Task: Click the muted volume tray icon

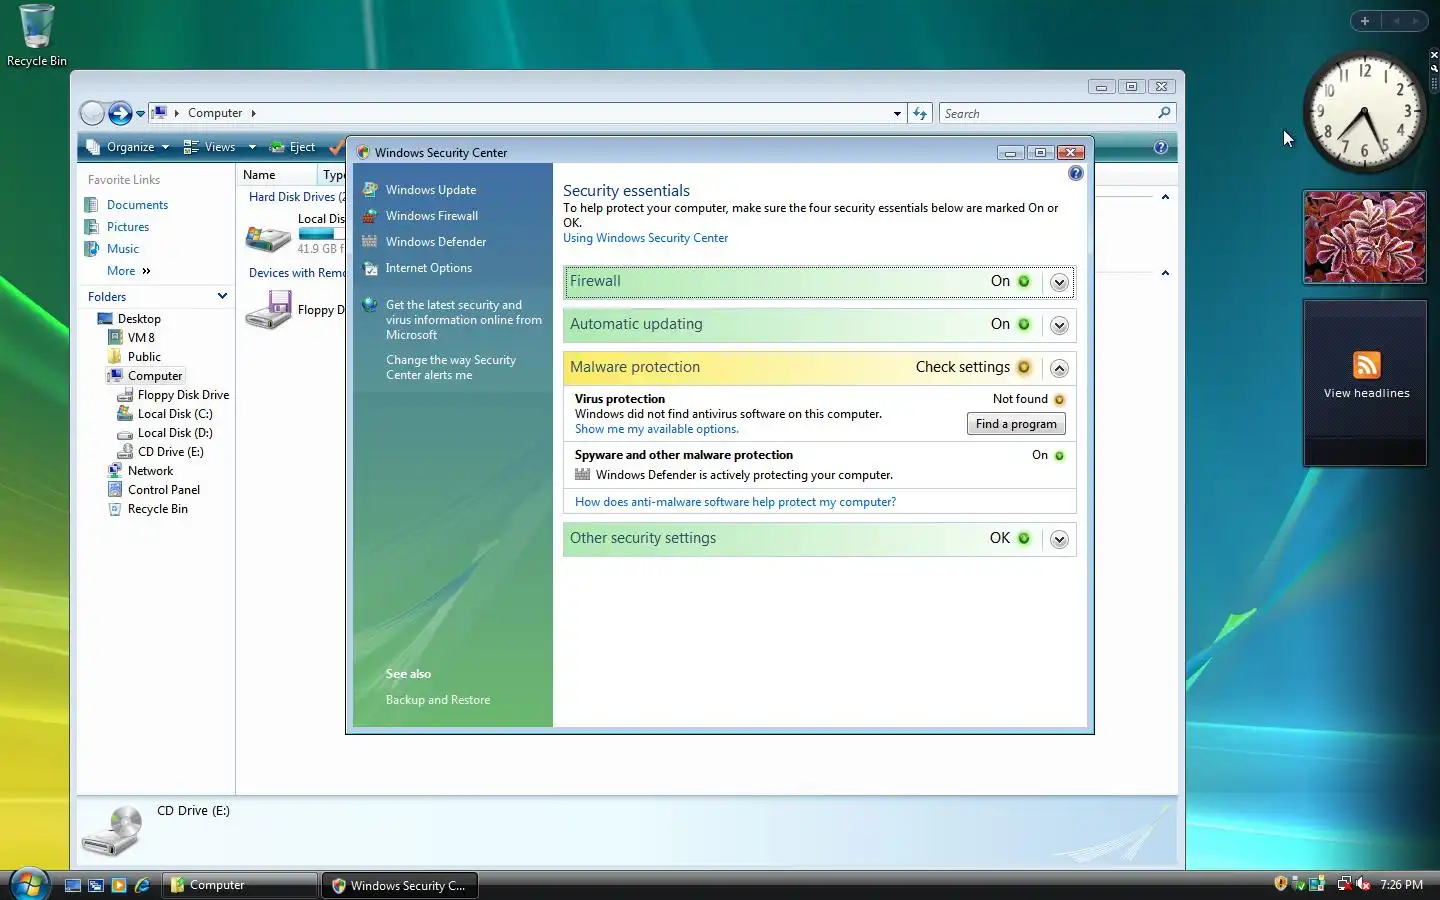Action: click(x=1363, y=884)
